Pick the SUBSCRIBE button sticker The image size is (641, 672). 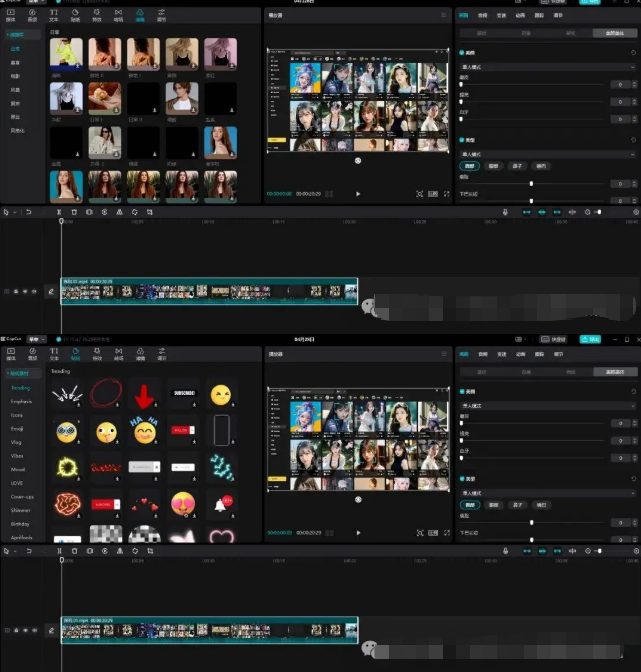tap(183, 392)
